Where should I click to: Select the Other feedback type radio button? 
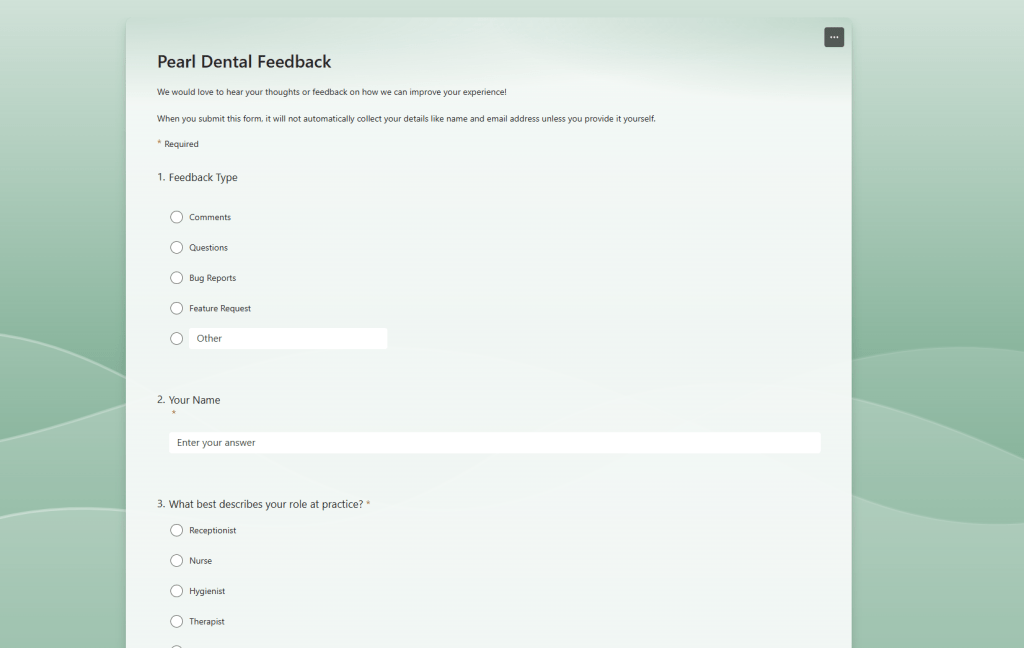point(177,339)
